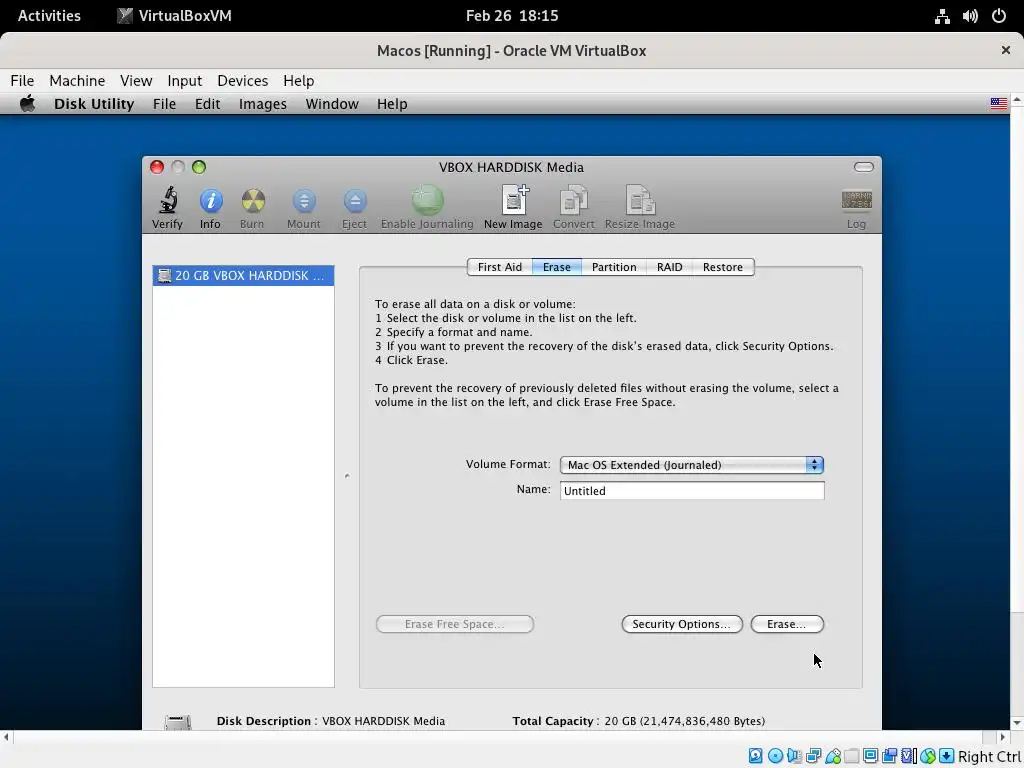The image size is (1024, 768).
Task: Open GNOME Activities overview
Action: tap(49, 16)
